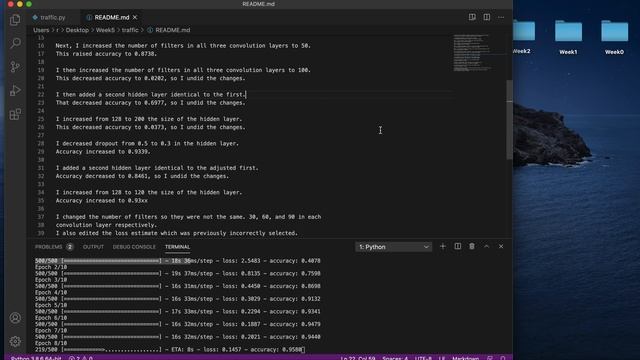640x360 pixels.
Task: Click line 39 about the loss estimate
Action: click(177, 233)
